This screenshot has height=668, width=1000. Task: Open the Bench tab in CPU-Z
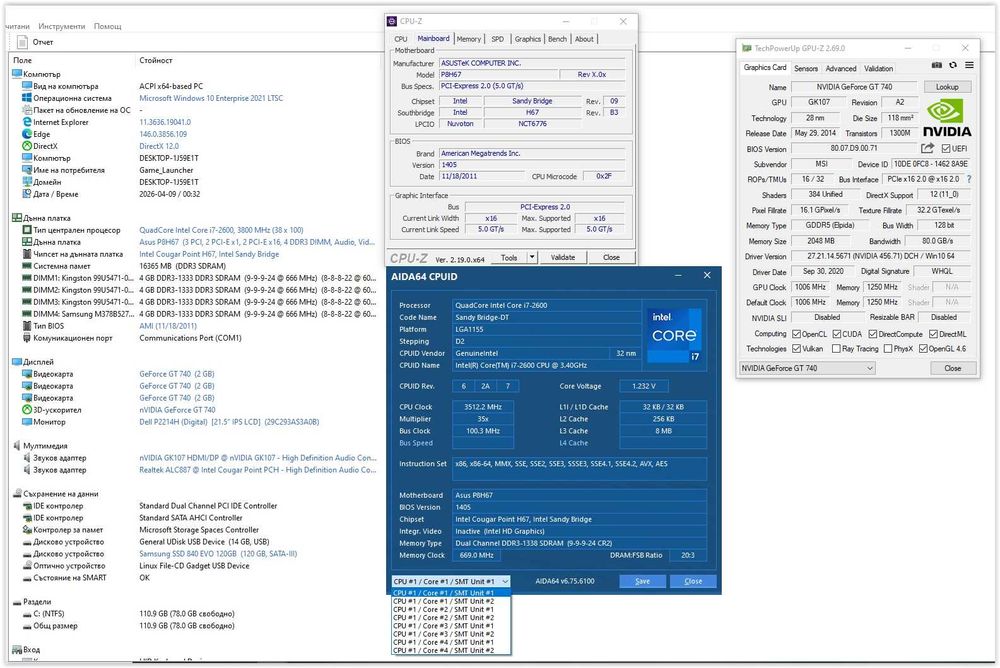pyautogui.click(x=557, y=39)
